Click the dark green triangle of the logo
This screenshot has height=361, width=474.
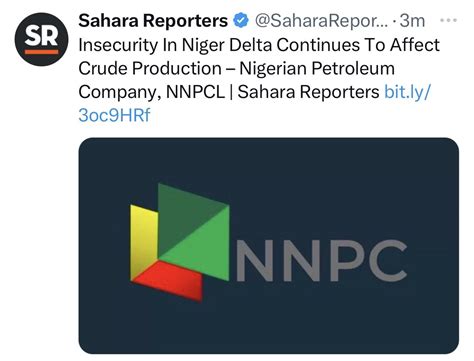click(x=182, y=213)
